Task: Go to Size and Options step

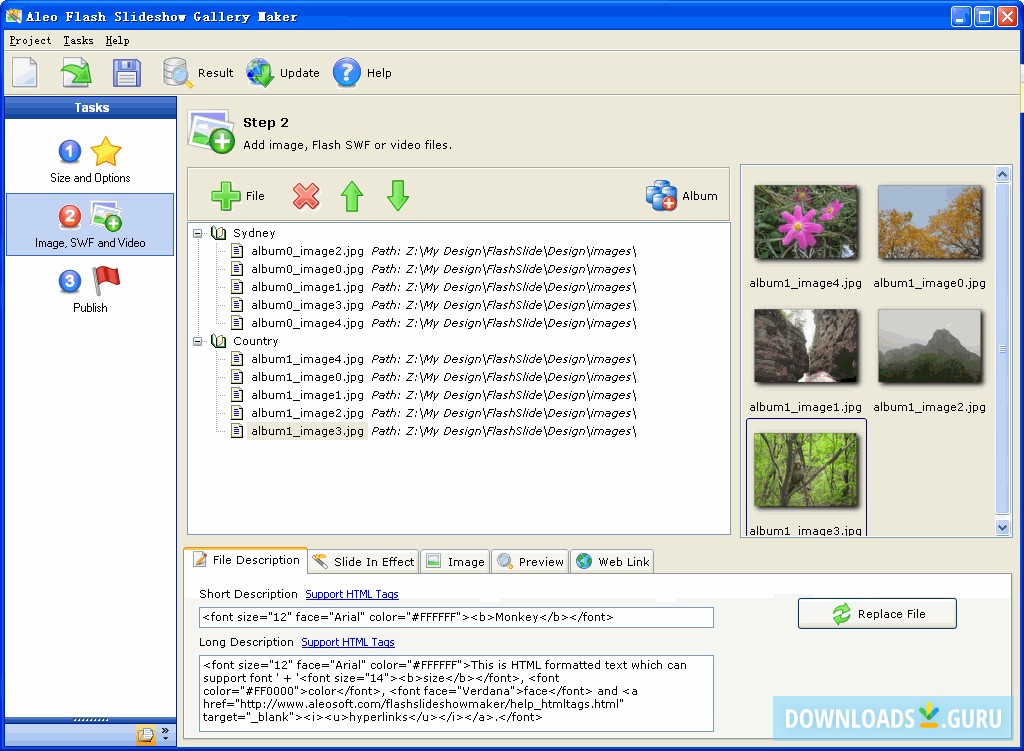Action: (90, 160)
